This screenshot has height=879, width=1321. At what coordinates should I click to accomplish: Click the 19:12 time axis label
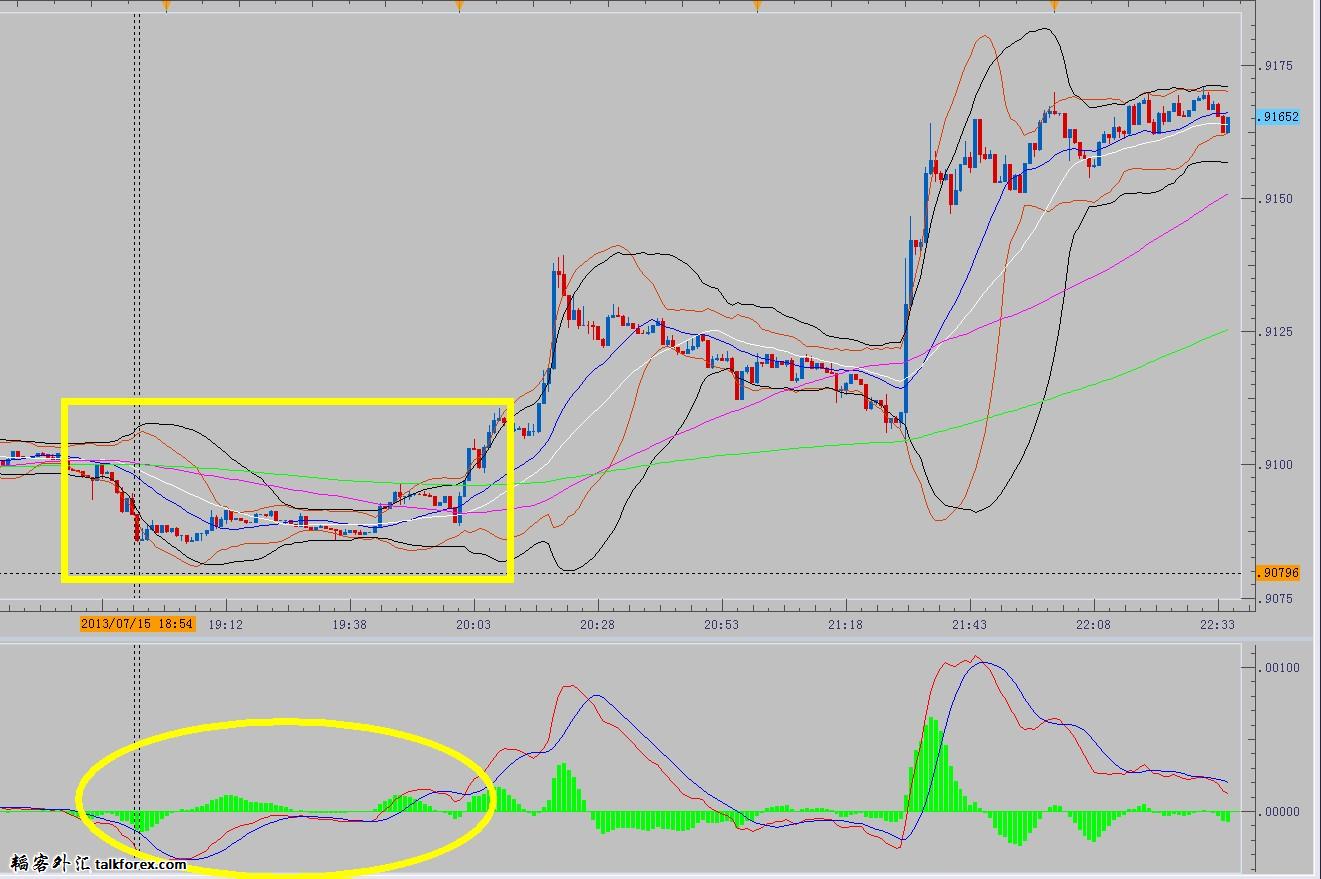tap(224, 624)
